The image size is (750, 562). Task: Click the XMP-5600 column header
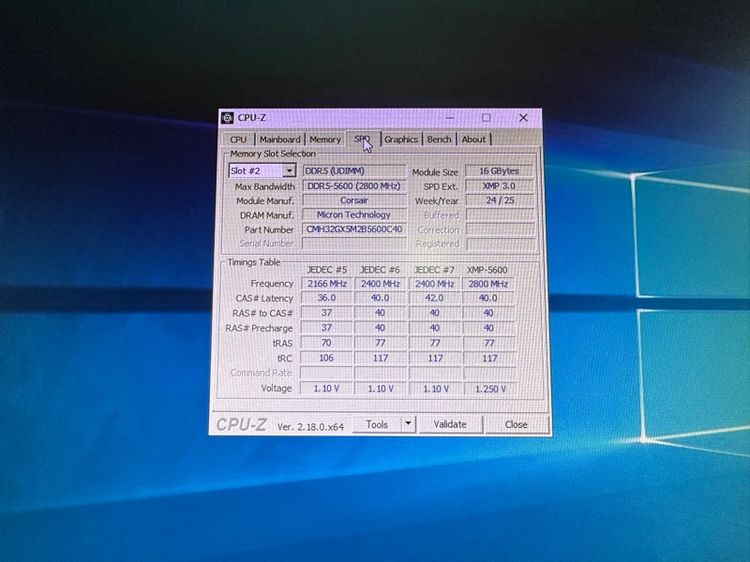click(x=487, y=270)
